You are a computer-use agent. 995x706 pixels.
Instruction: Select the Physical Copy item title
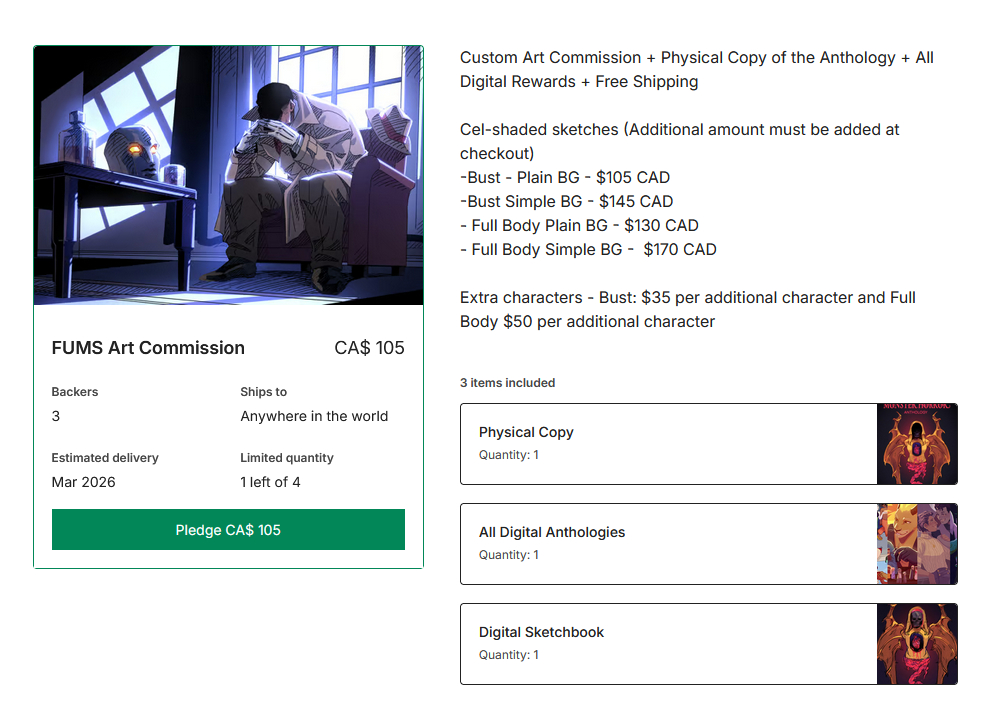pyautogui.click(x=526, y=432)
